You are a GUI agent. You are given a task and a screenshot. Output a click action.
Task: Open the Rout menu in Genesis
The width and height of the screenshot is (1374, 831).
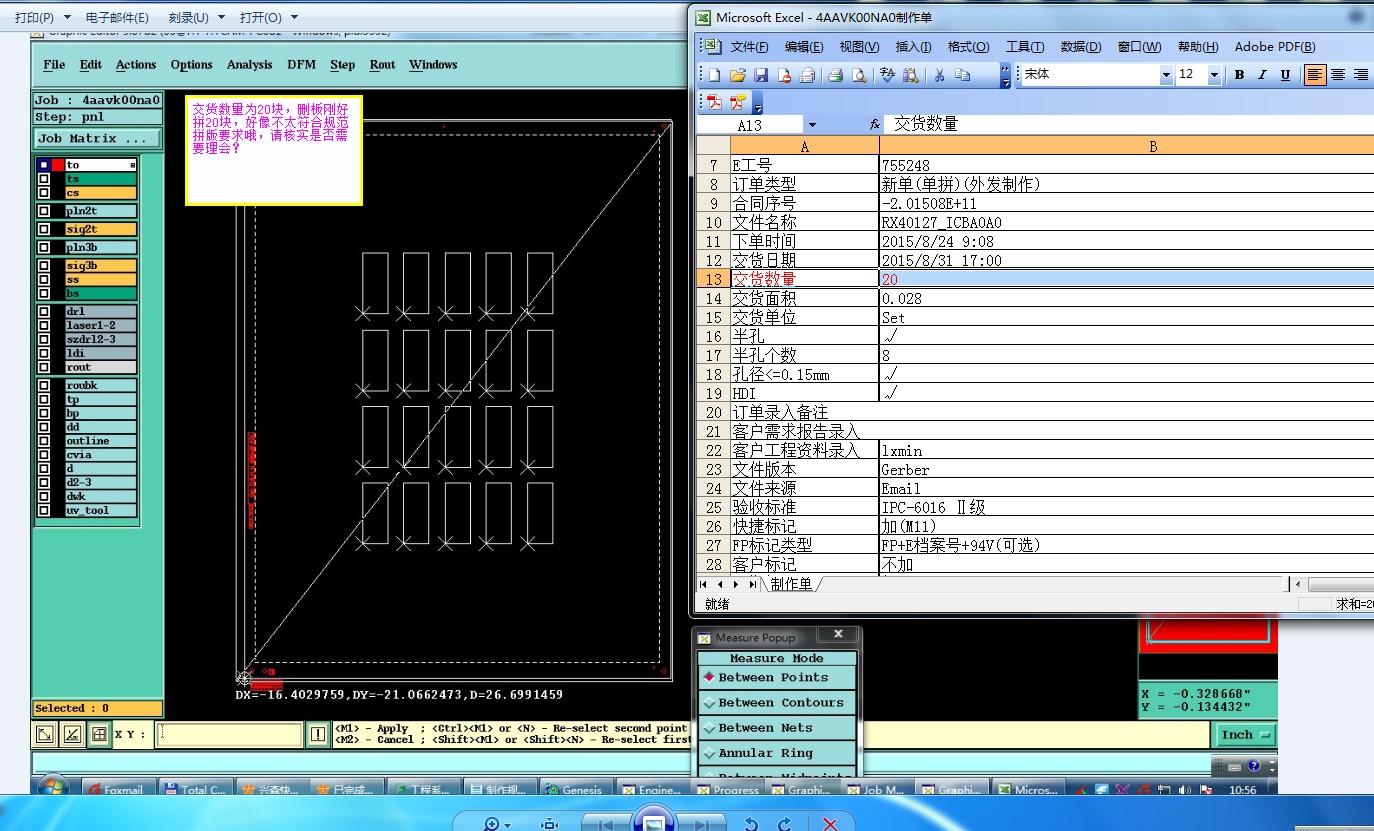tap(382, 65)
